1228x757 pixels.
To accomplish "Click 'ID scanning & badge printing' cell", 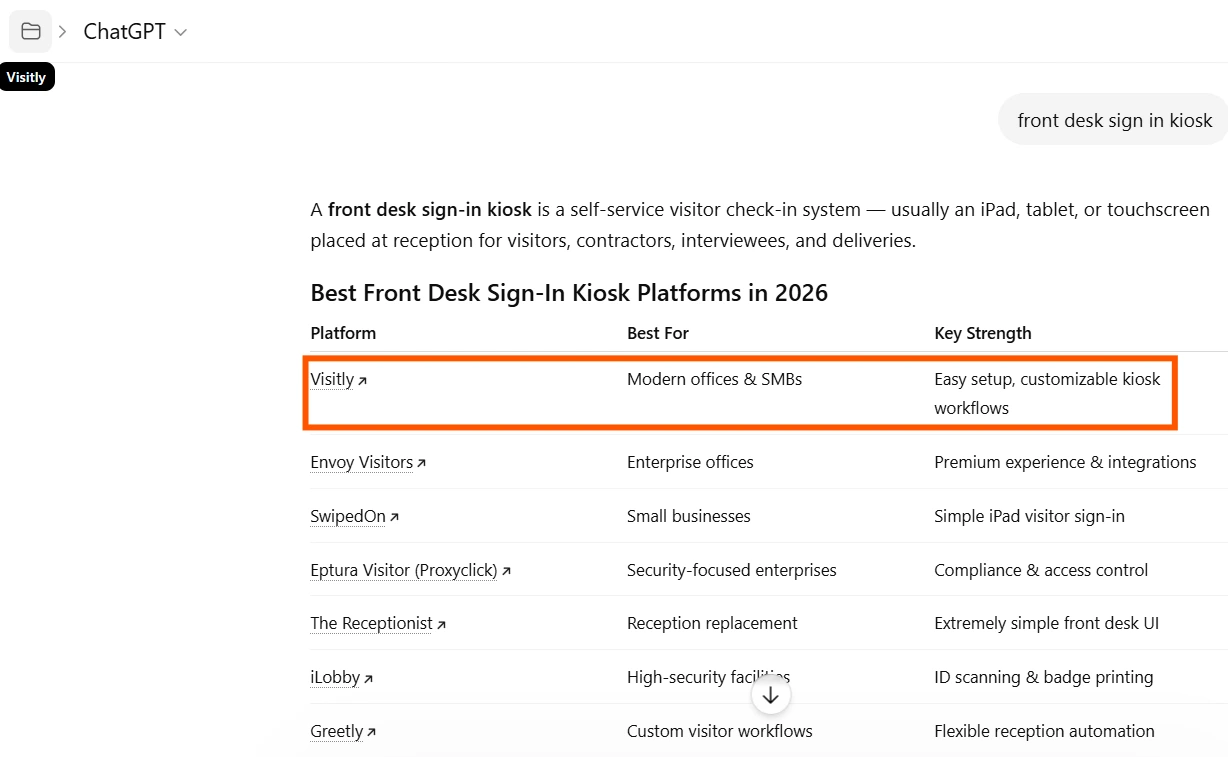I will 1043,677.
